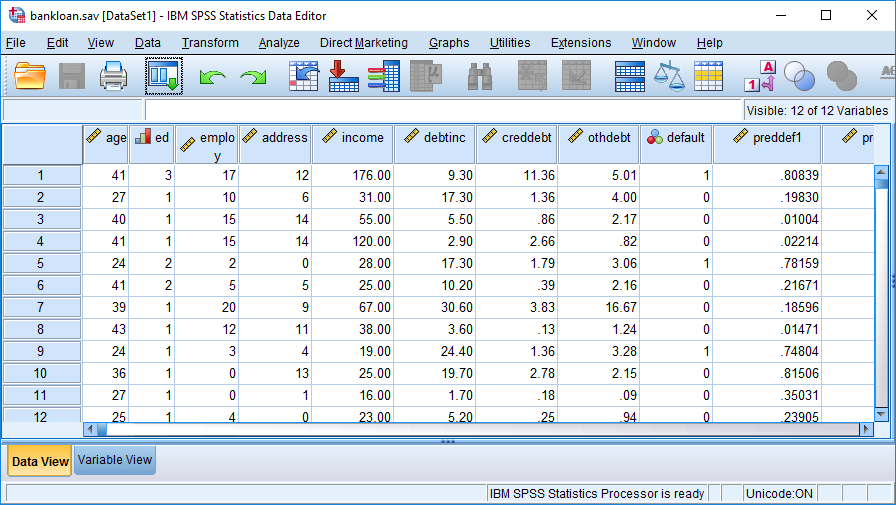Select the income column header
Viewport: 896px width, 505px height.
pos(353,145)
